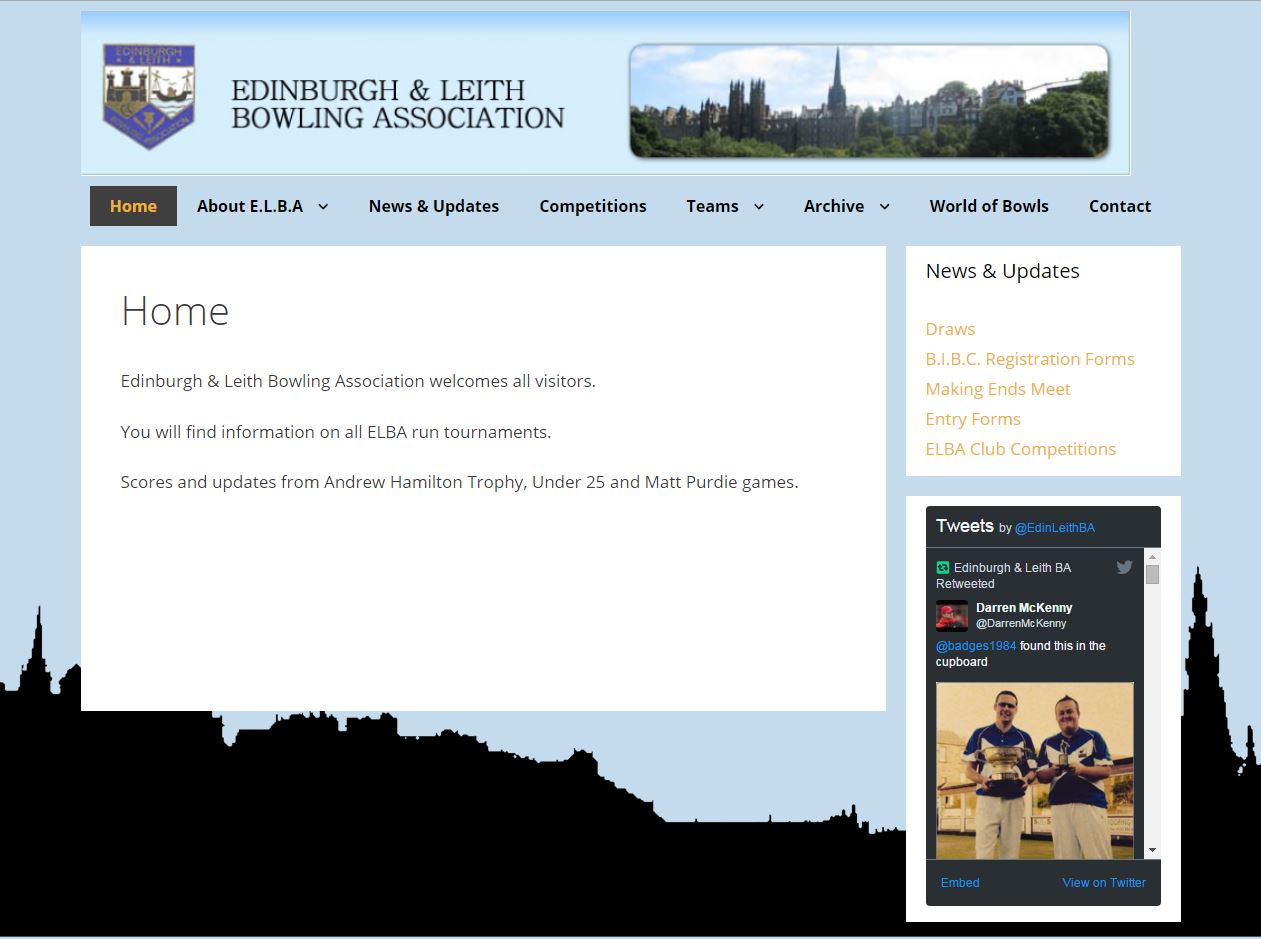Click the tweet feed scroll up arrow
The width and height of the screenshot is (1261, 939).
pos(1152,557)
